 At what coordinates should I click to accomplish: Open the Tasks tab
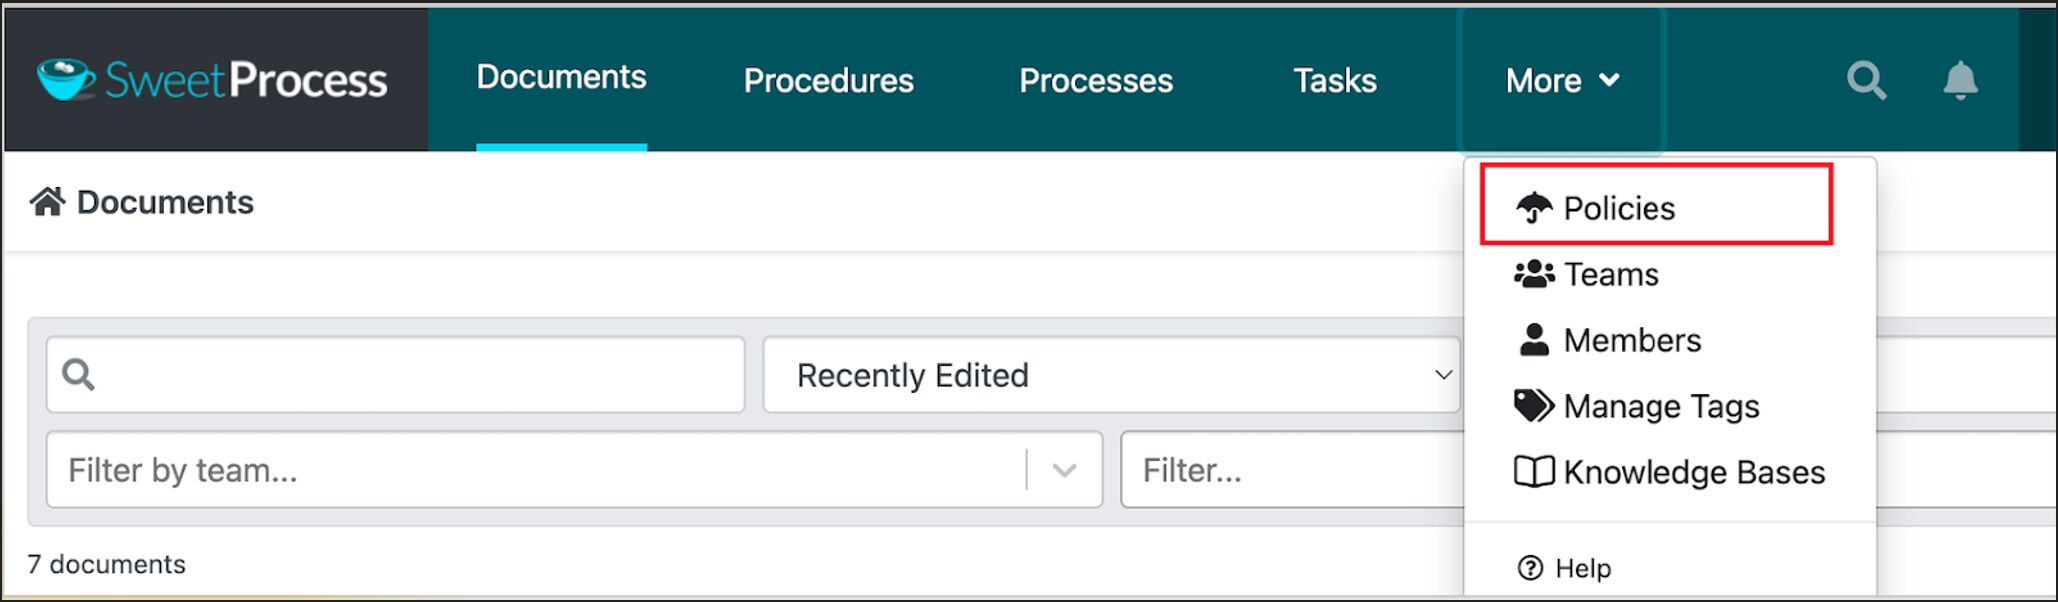click(x=1334, y=80)
